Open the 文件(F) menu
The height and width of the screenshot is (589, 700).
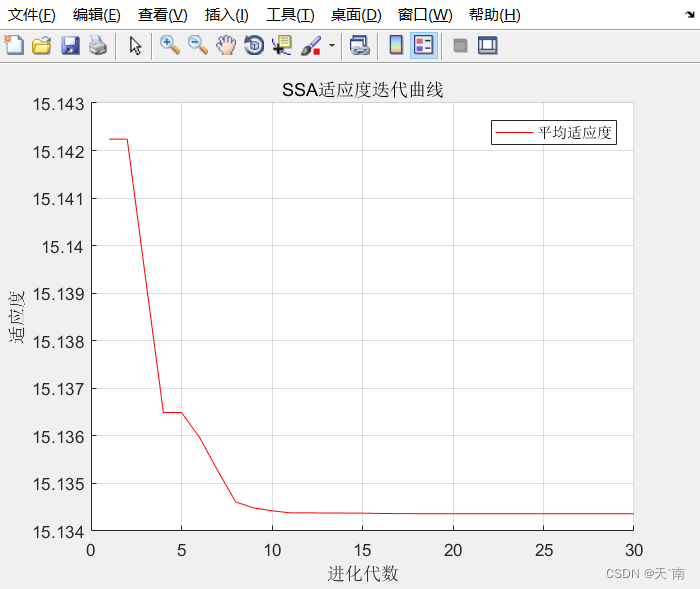32,15
